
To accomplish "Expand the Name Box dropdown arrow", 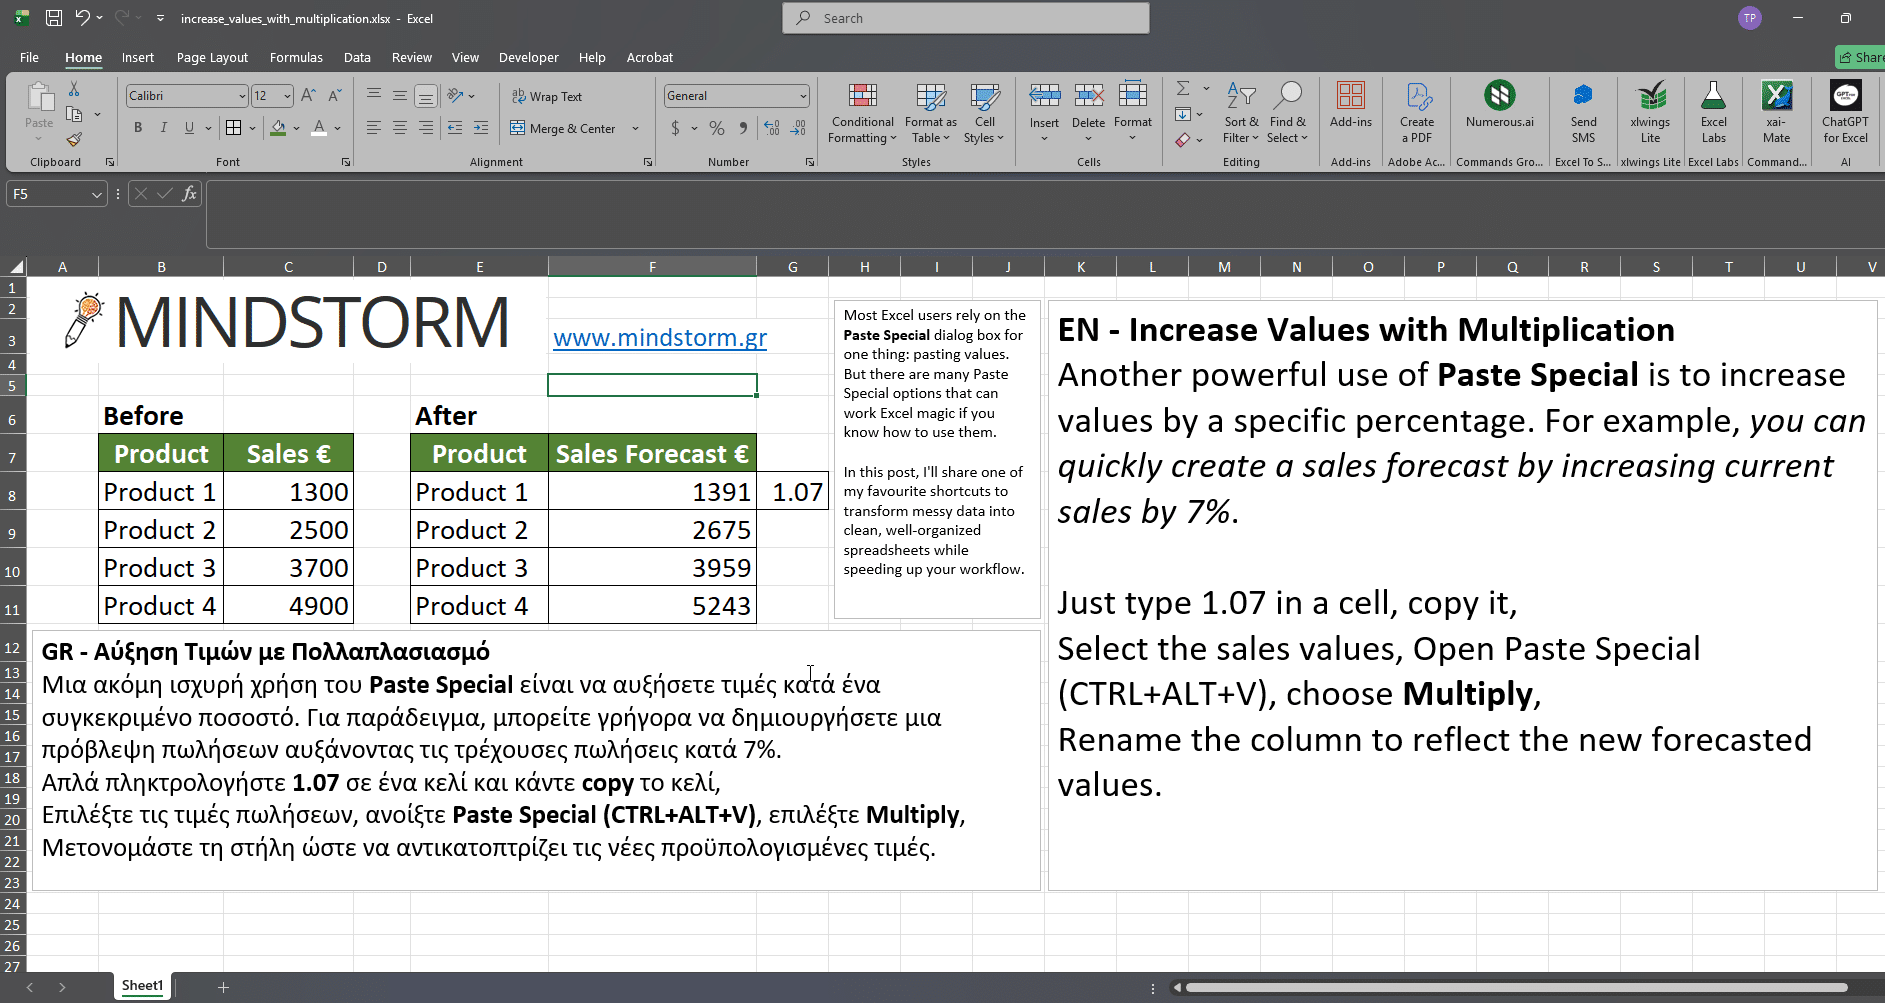I will tap(96, 195).
